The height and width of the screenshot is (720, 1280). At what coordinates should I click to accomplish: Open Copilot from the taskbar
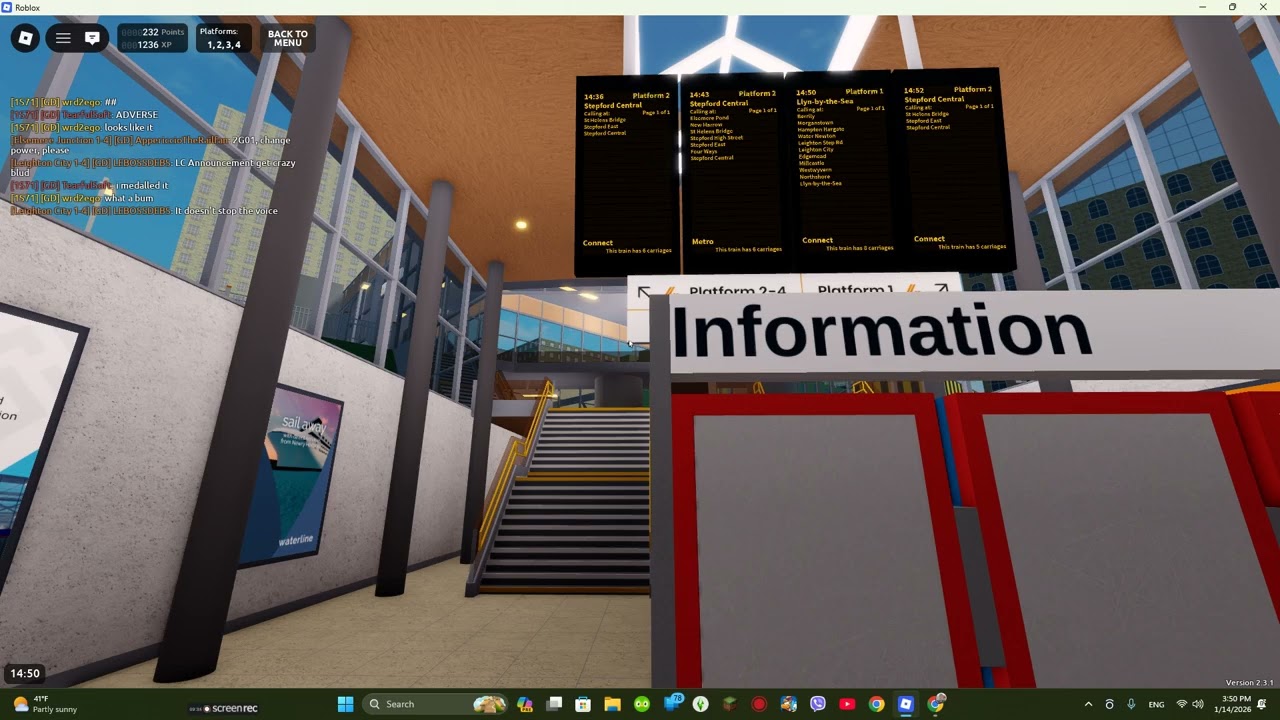[x=525, y=704]
